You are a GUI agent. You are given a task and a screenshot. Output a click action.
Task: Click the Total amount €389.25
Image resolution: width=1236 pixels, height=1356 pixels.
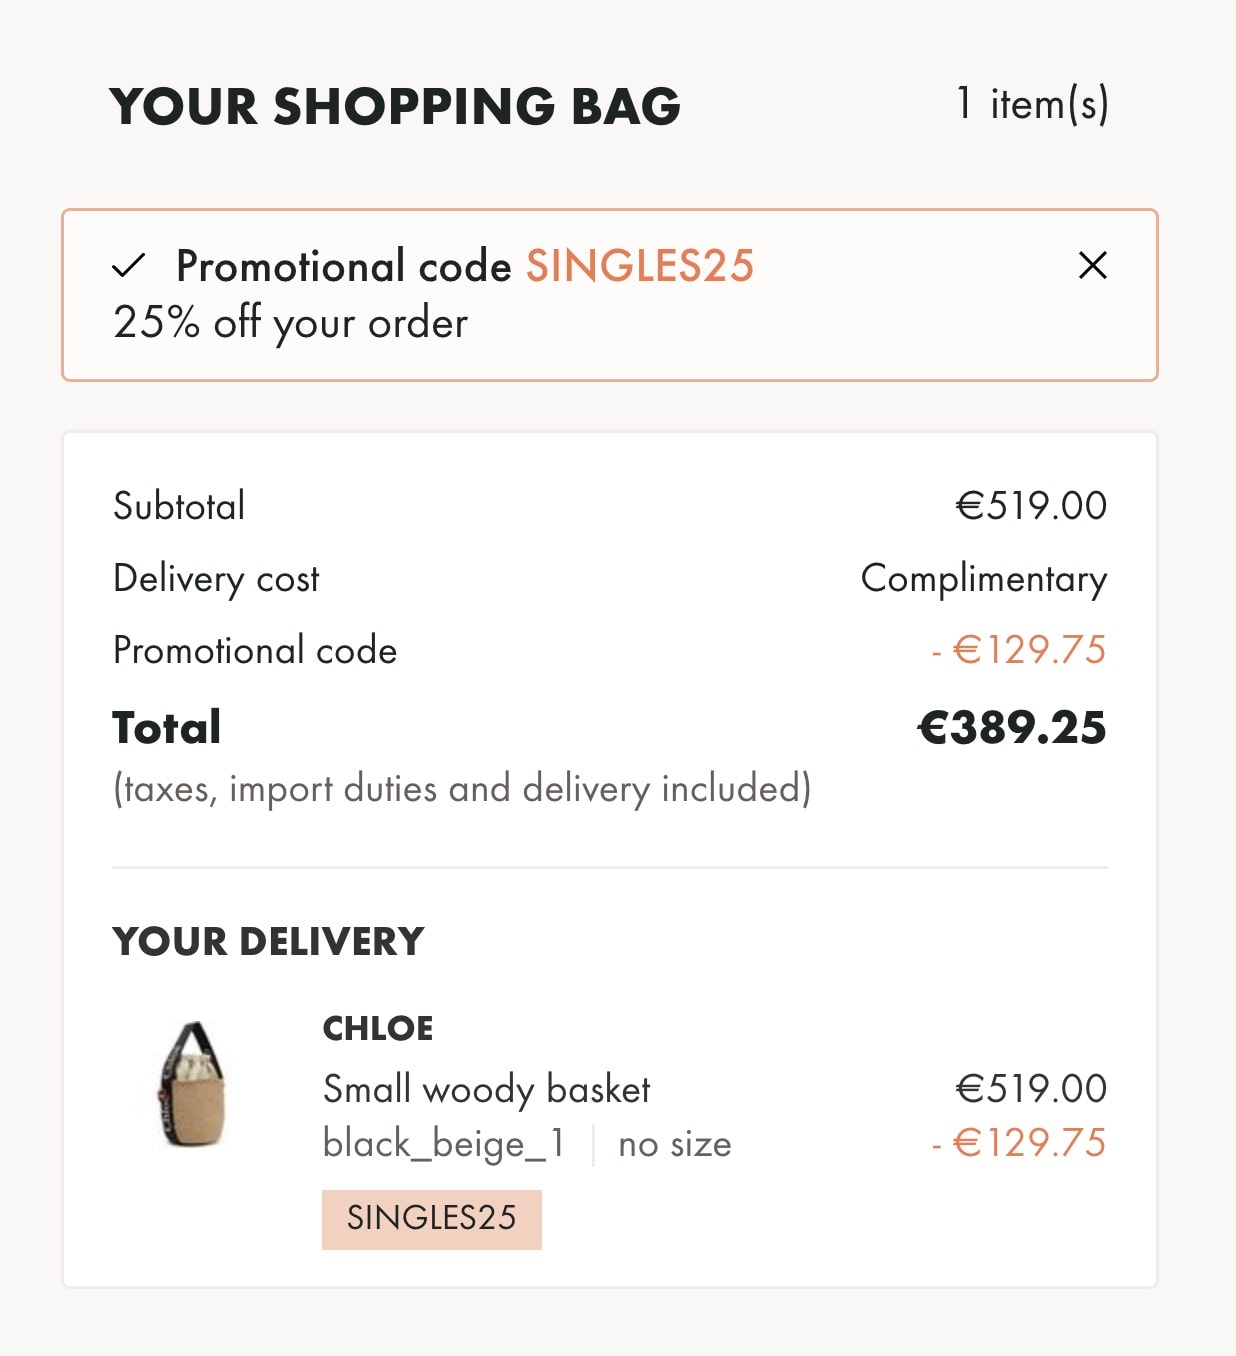coord(1012,728)
